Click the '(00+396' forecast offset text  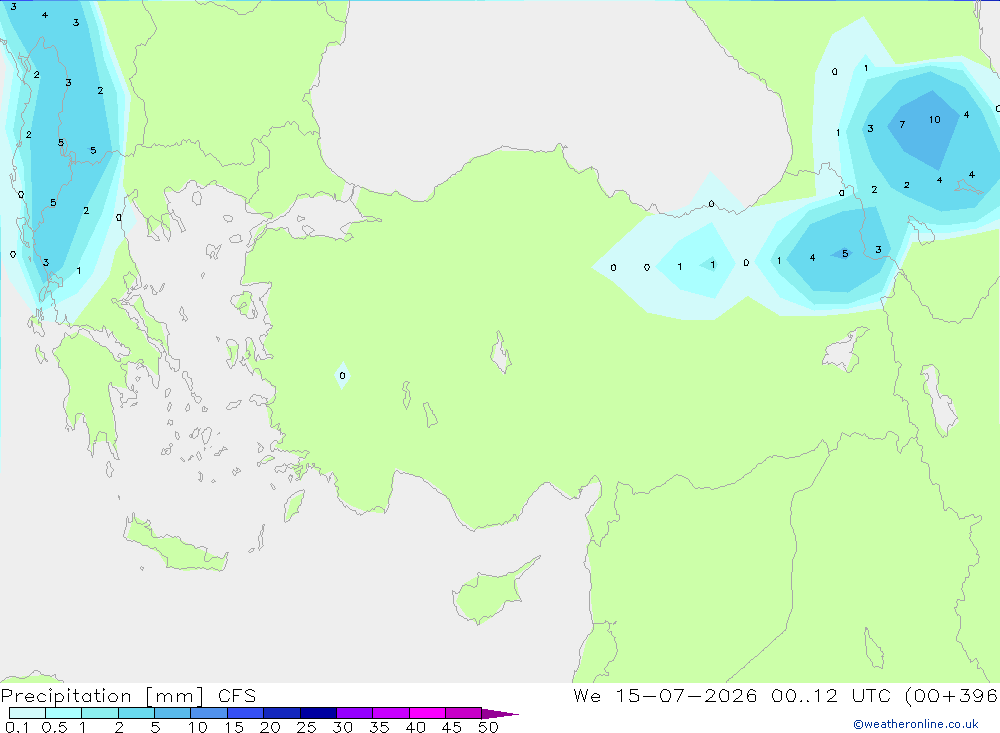click(x=951, y=696)
